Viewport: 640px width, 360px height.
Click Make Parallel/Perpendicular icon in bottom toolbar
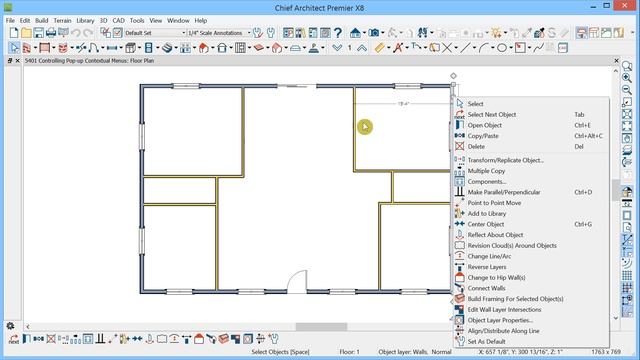click(x=100, y=339)
